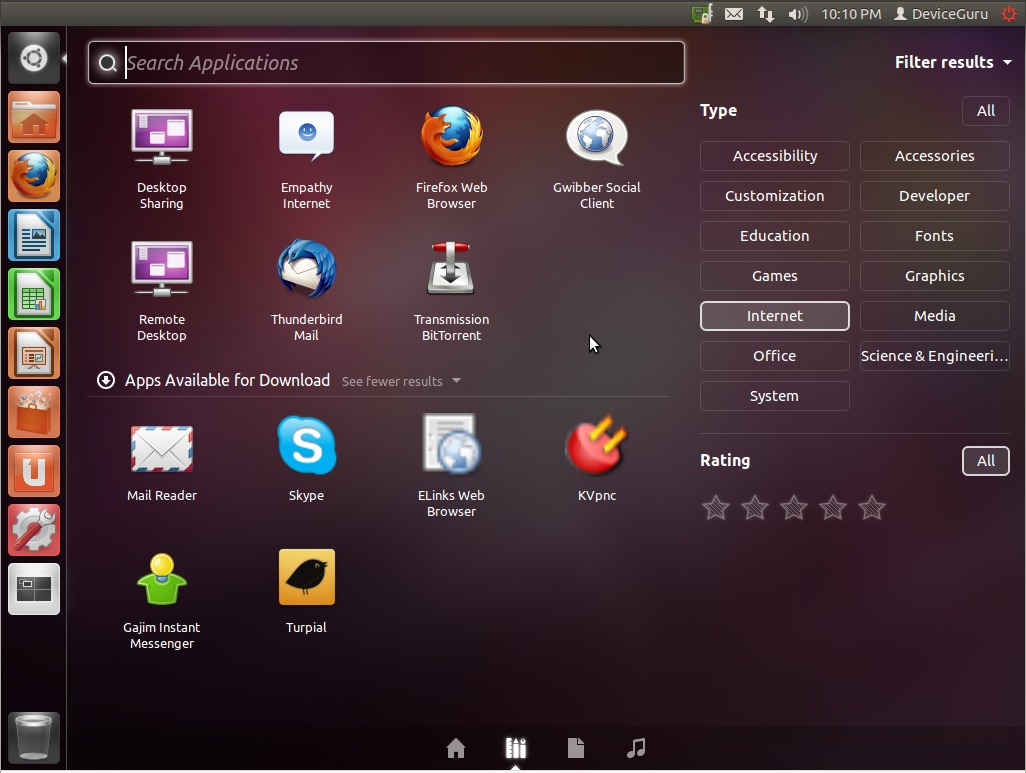The width and height of the screenshot is (1026, 773).
Task: Open Ubuntu One from the launcher
Action: click(x=34, y=471)
